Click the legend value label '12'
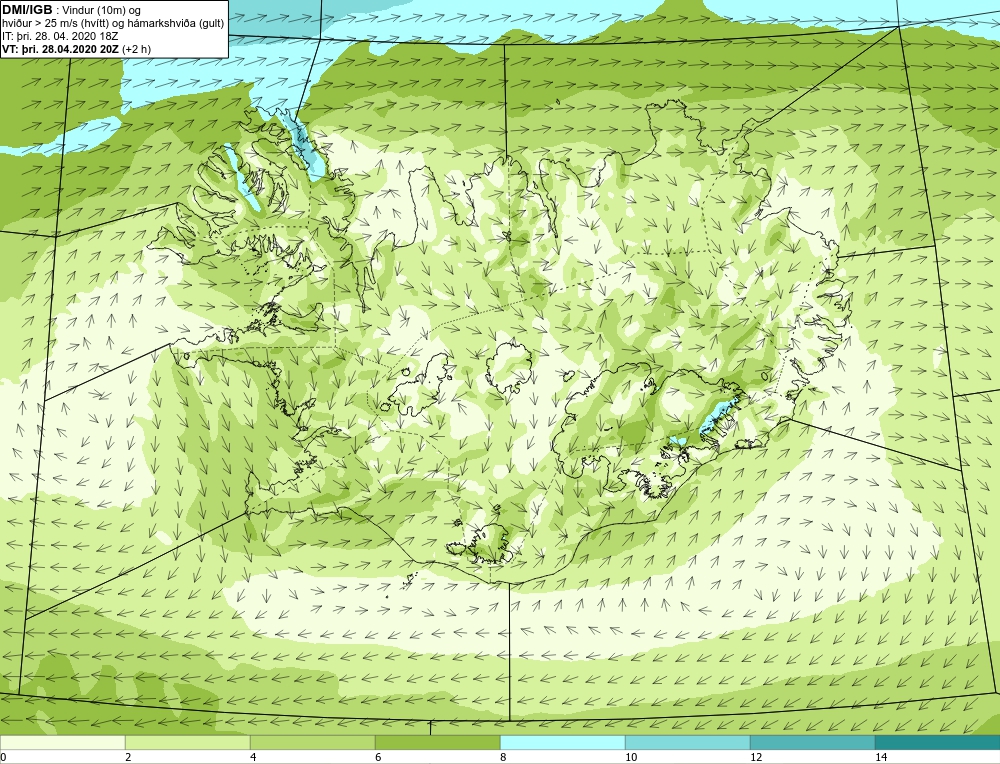The width and height of the screenshot is (1000, 764). [x=756, y=757]
